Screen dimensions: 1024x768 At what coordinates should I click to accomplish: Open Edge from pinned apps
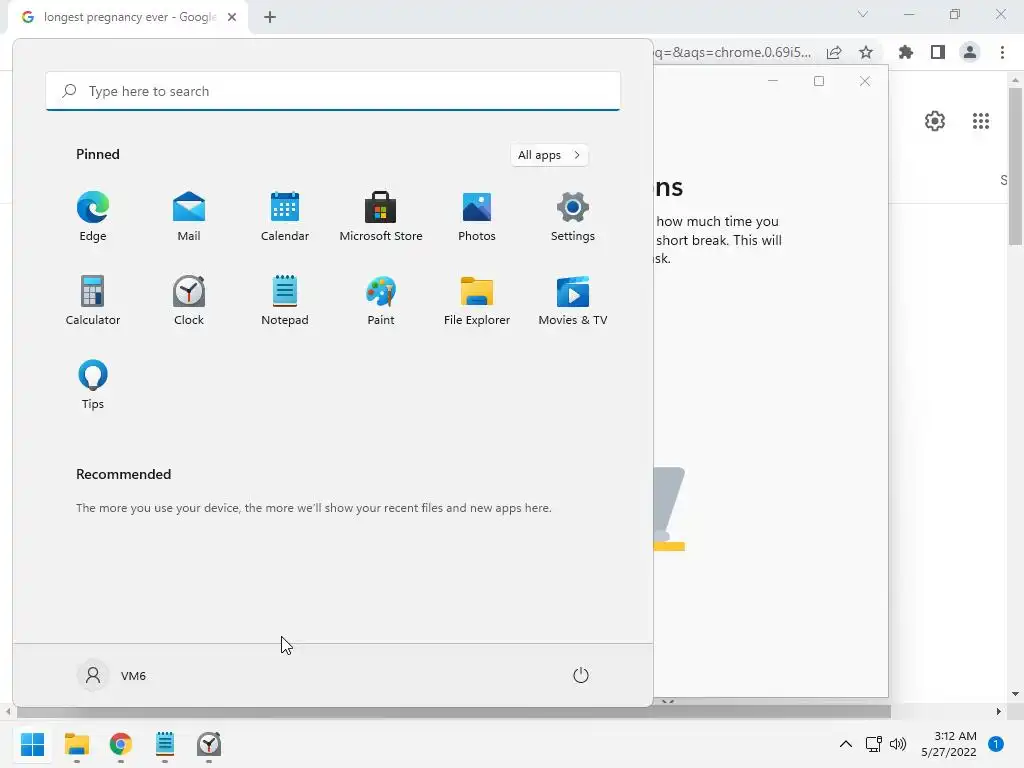point(93,216)
